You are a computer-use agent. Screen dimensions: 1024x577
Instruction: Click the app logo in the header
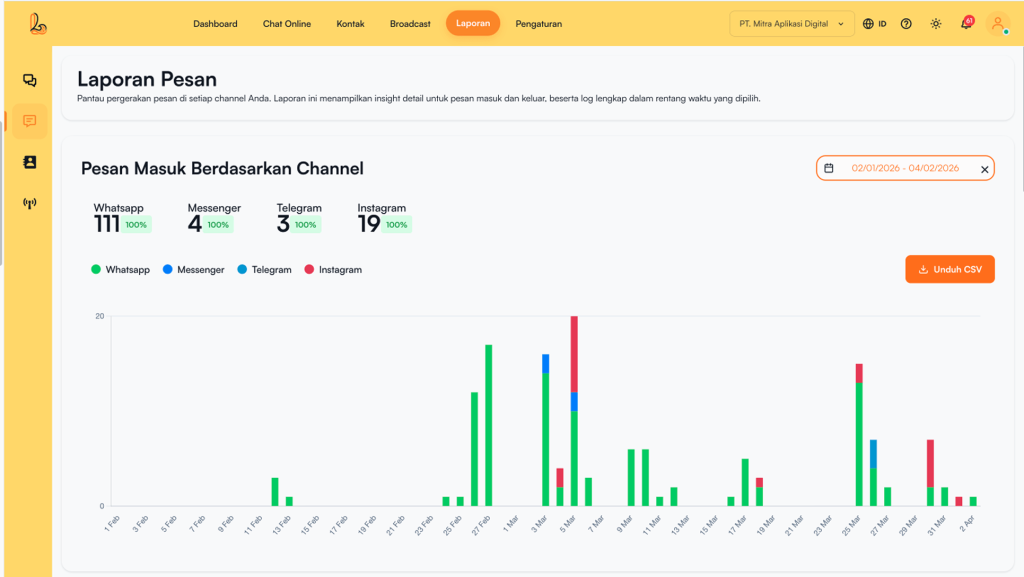pyautogui.click(x=38, y=23)
